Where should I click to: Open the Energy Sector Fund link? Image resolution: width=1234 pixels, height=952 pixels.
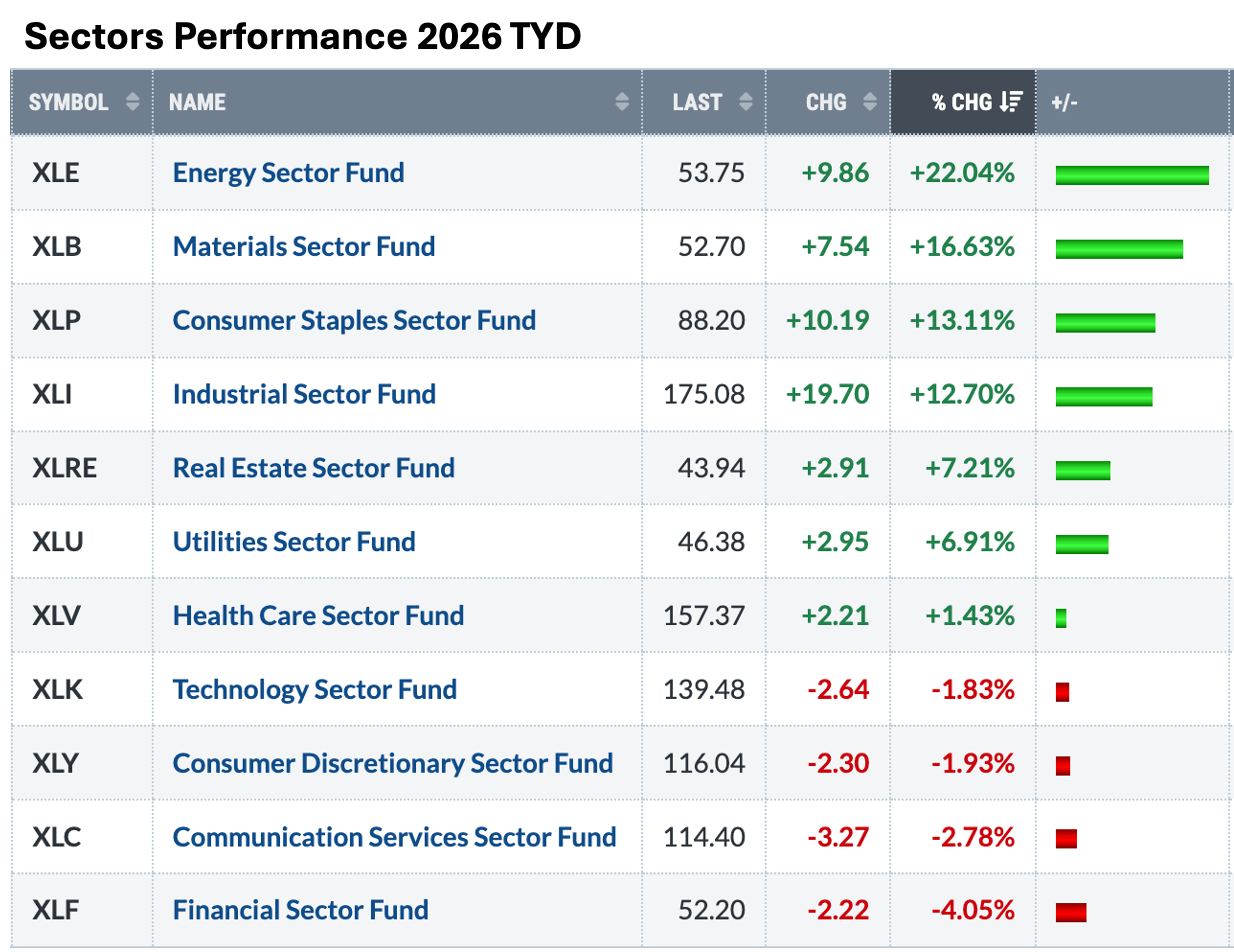click(x=288, y=173)
